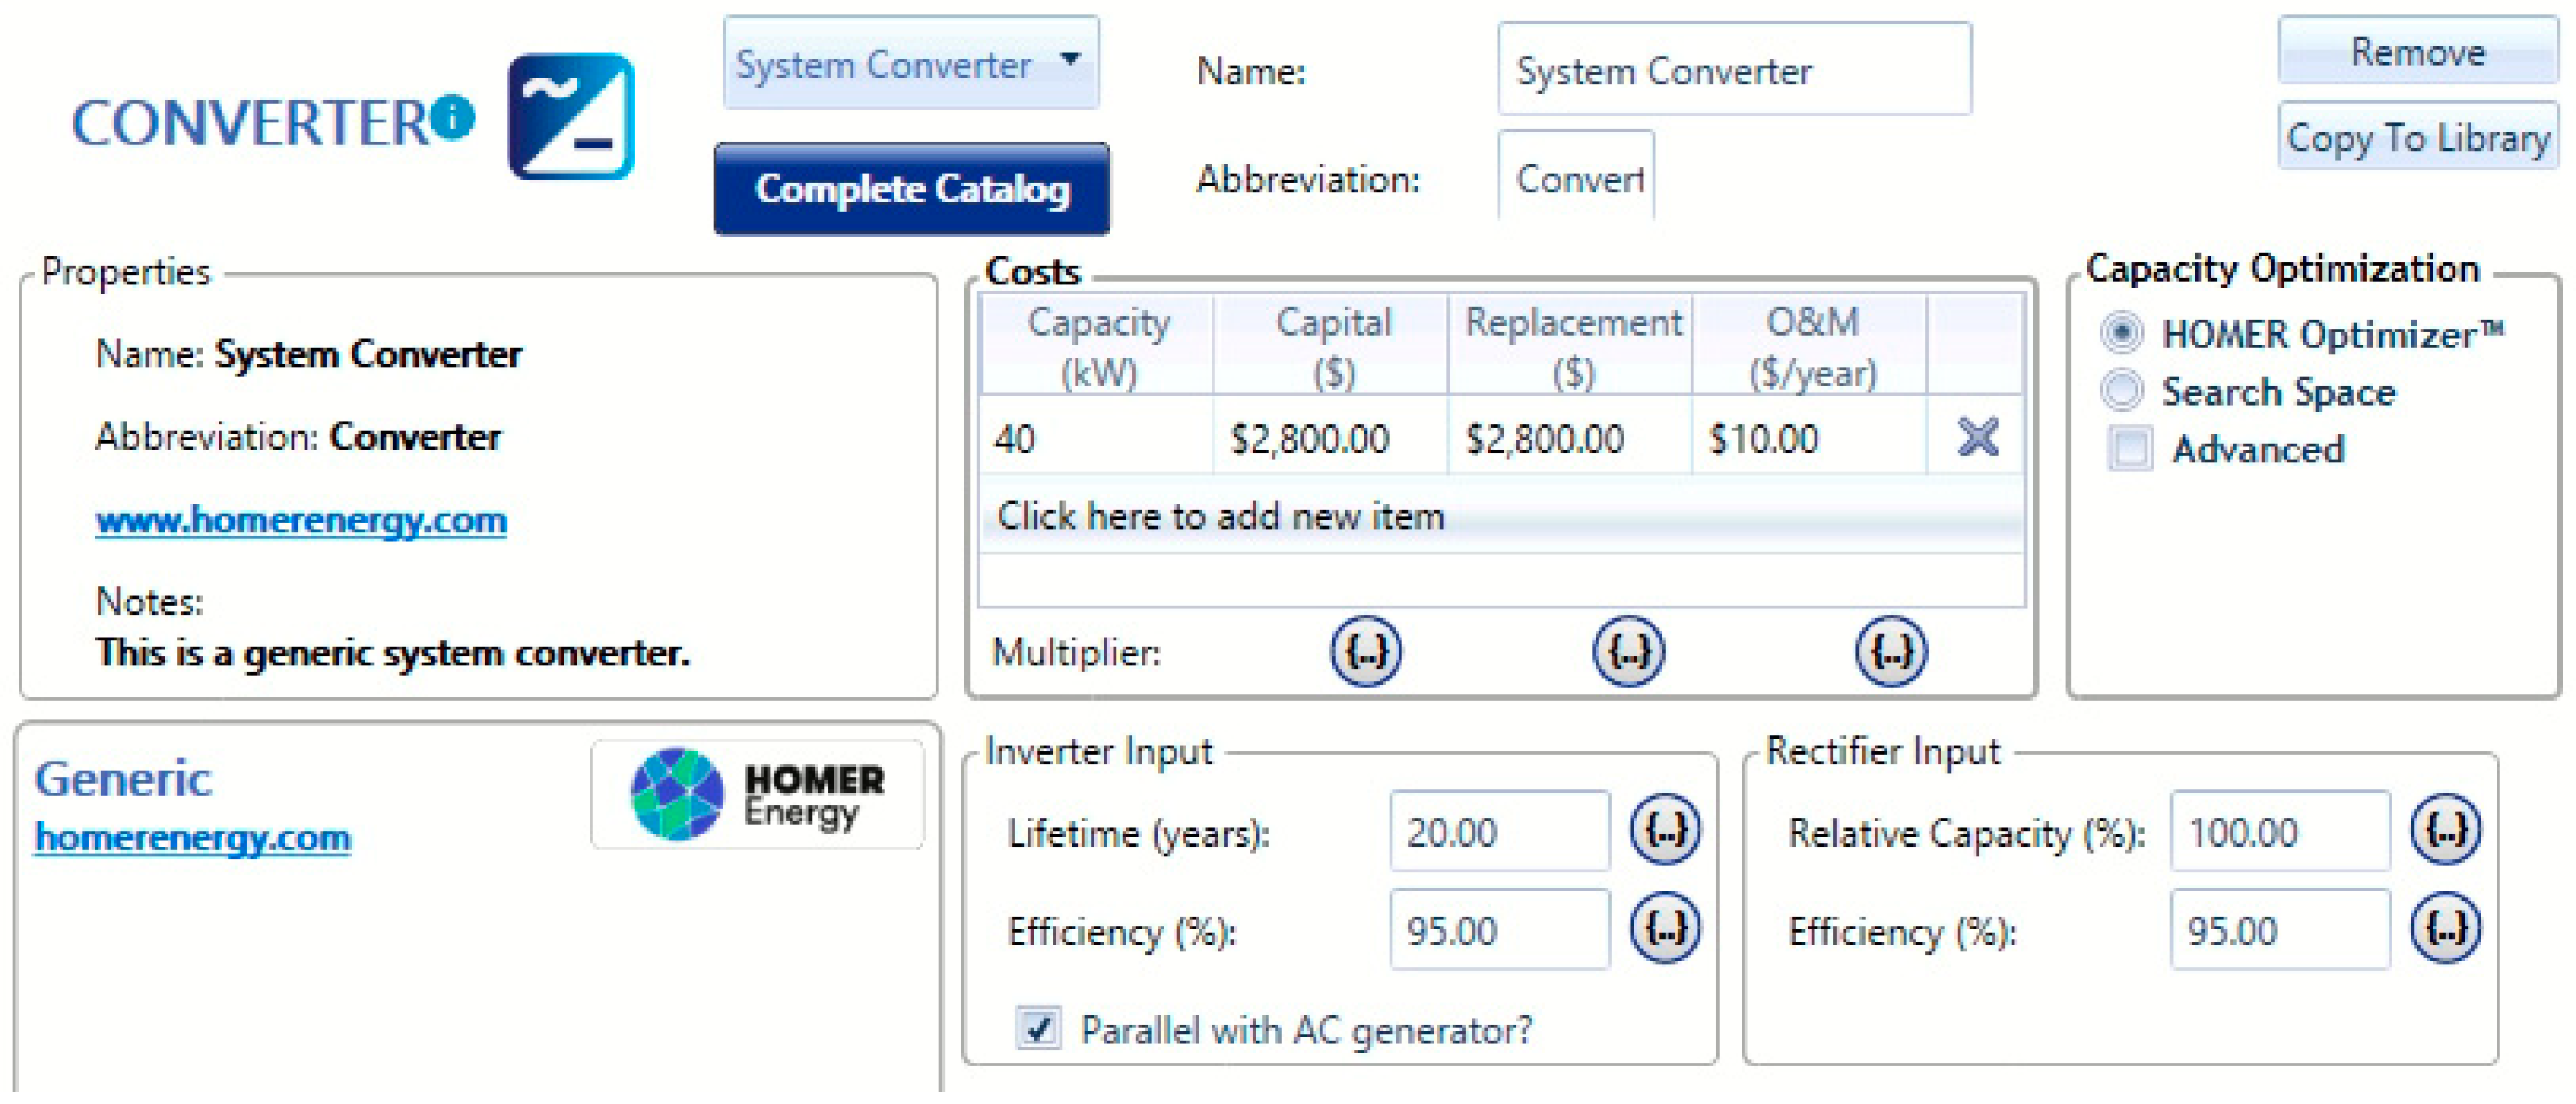This screenshot has width=2576, height=1104.
Task: Open inverter Efficiency sensitivity values button
Action: [1665, 928]
